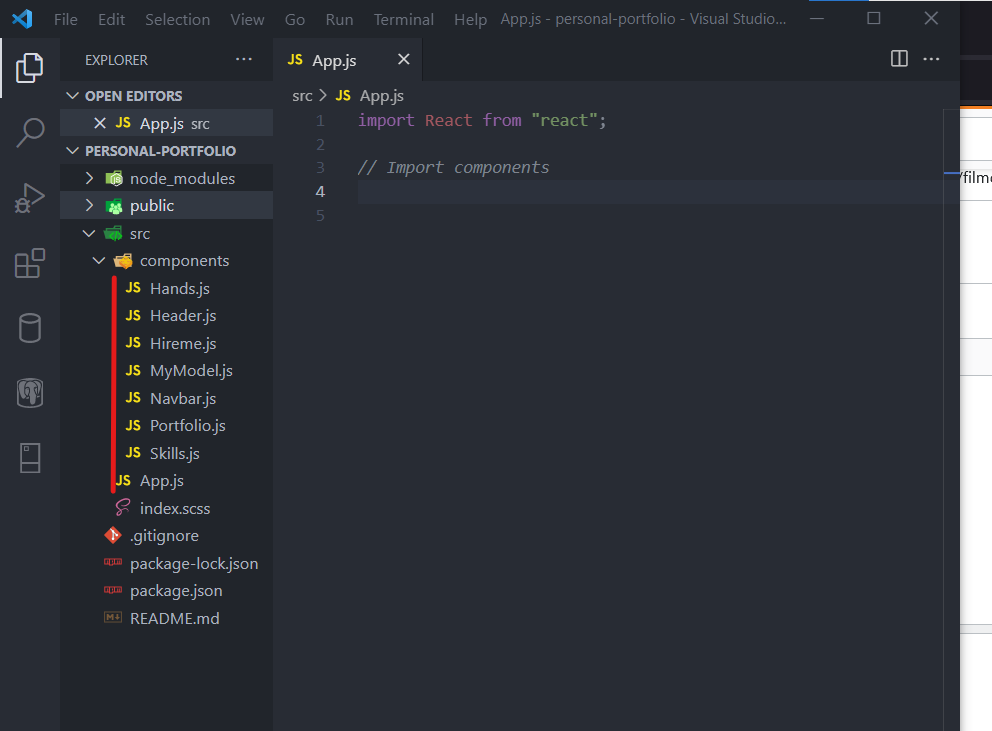Select the database icon in the activity bar
This screenshot has width=992, height=731.
(29, 327)
